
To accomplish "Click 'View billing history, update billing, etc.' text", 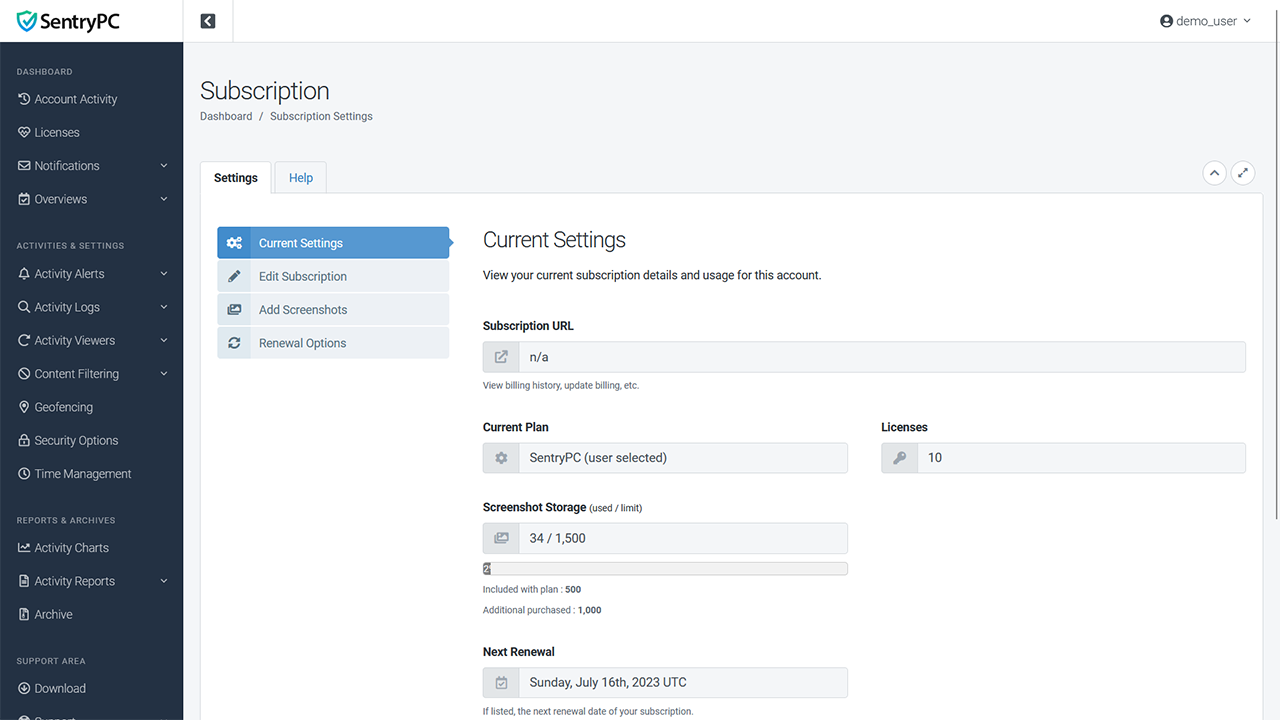I will coord(561,385).
